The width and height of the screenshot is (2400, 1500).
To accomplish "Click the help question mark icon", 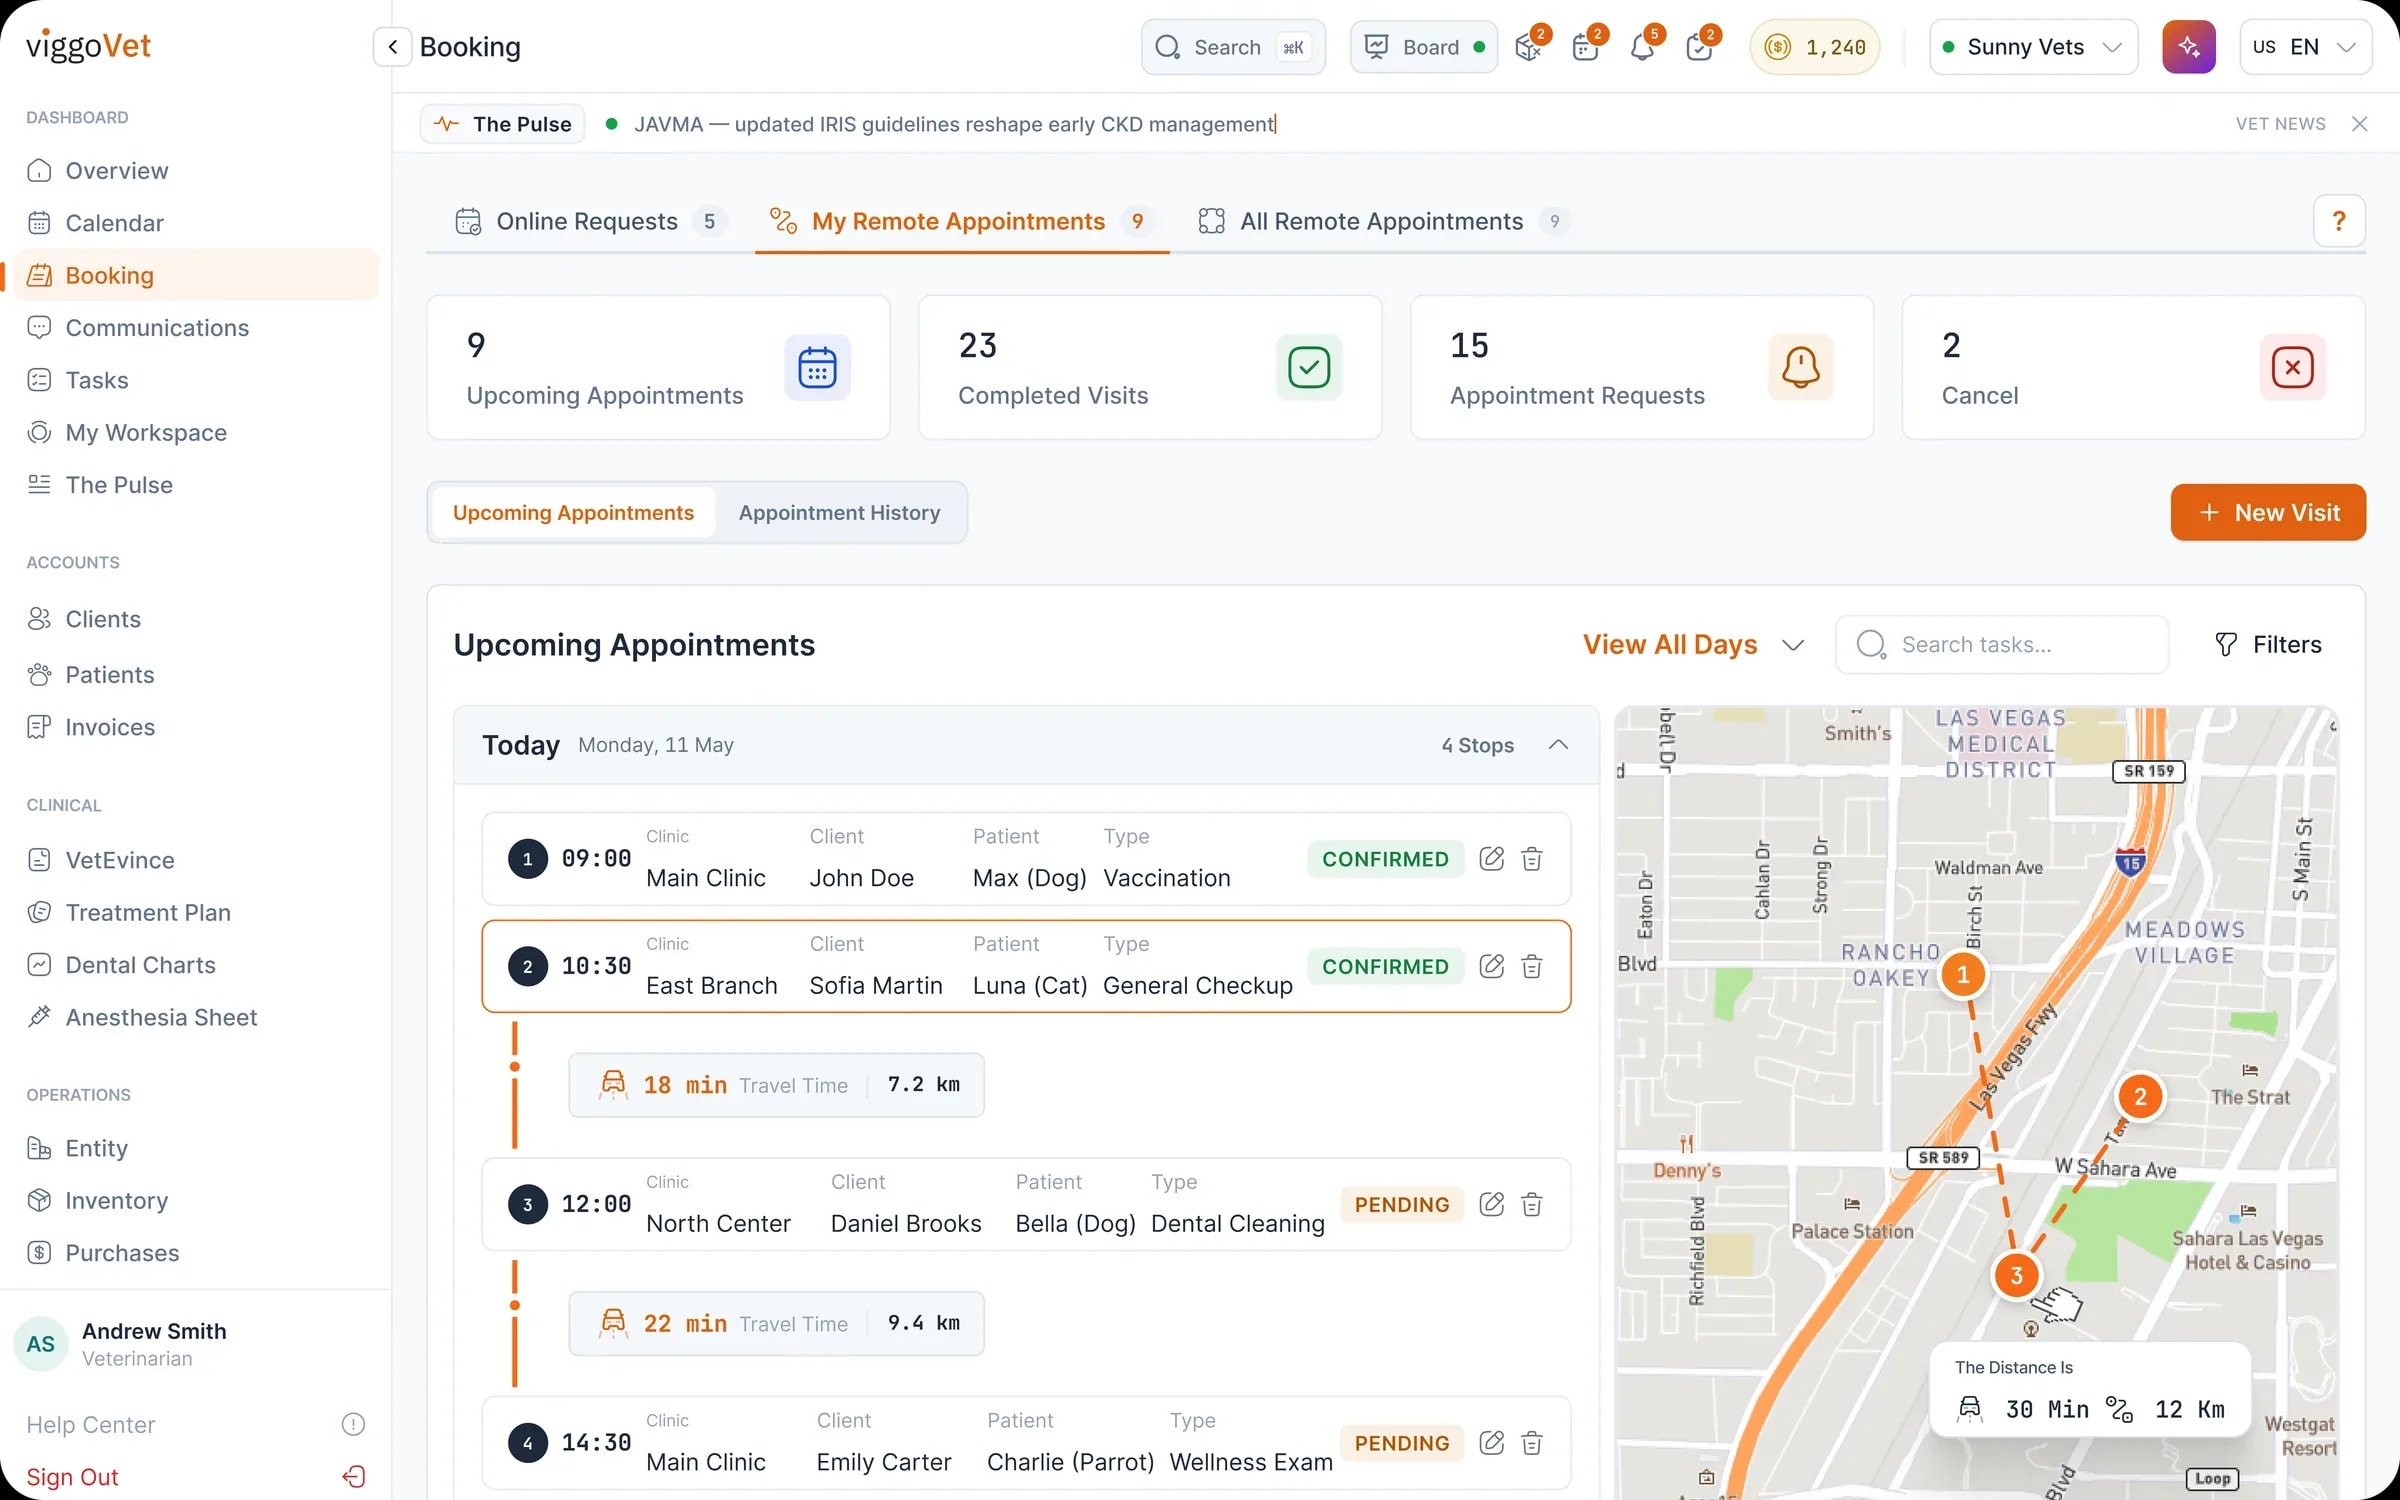I will [x=2339, y=221].
